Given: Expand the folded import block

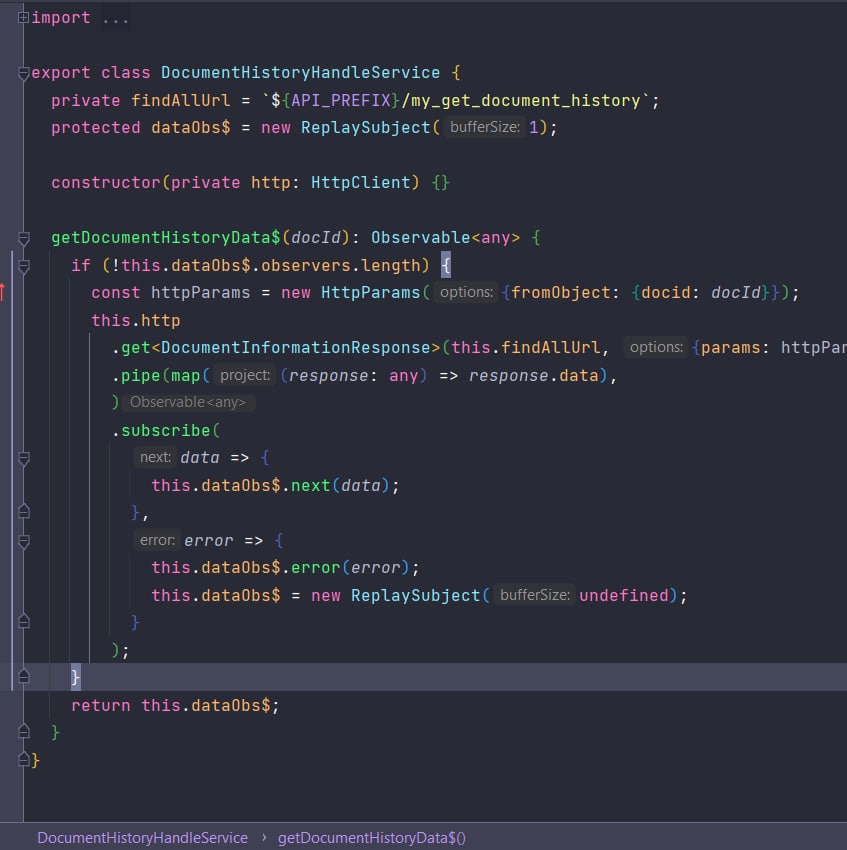Looking at the screenshot, I should (x=23, y=18).
